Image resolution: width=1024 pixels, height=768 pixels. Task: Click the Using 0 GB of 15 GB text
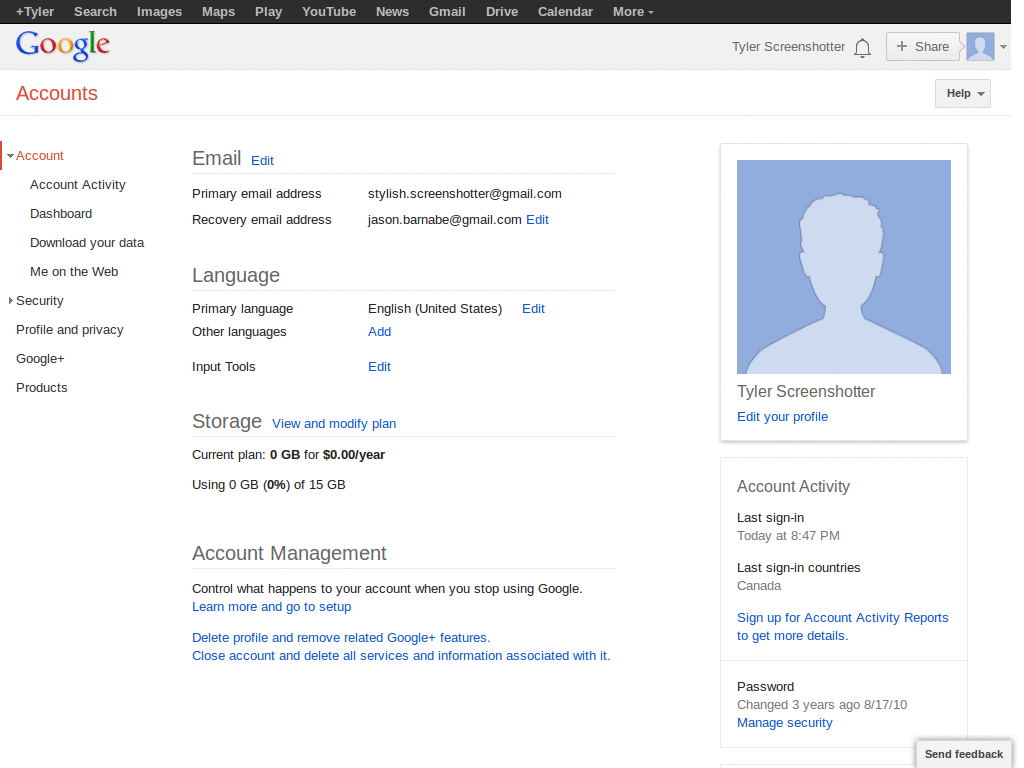tap(268, 485)
